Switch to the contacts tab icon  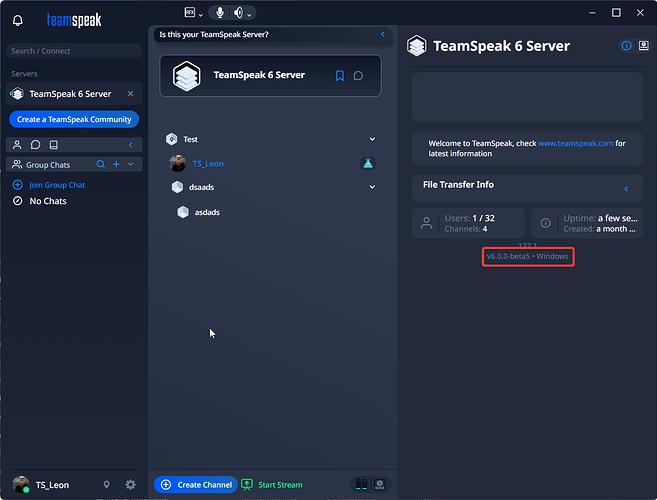point(18,145)
